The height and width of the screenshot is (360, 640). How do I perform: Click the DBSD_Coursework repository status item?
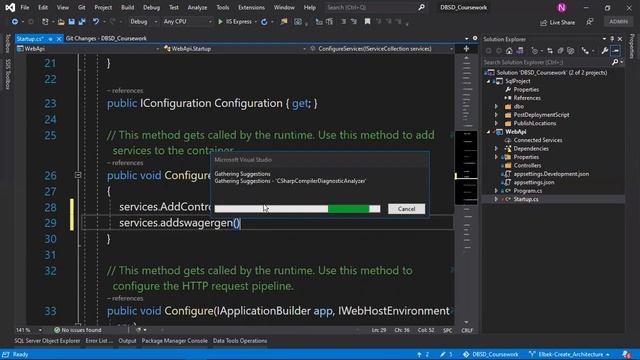click(491, 354)
